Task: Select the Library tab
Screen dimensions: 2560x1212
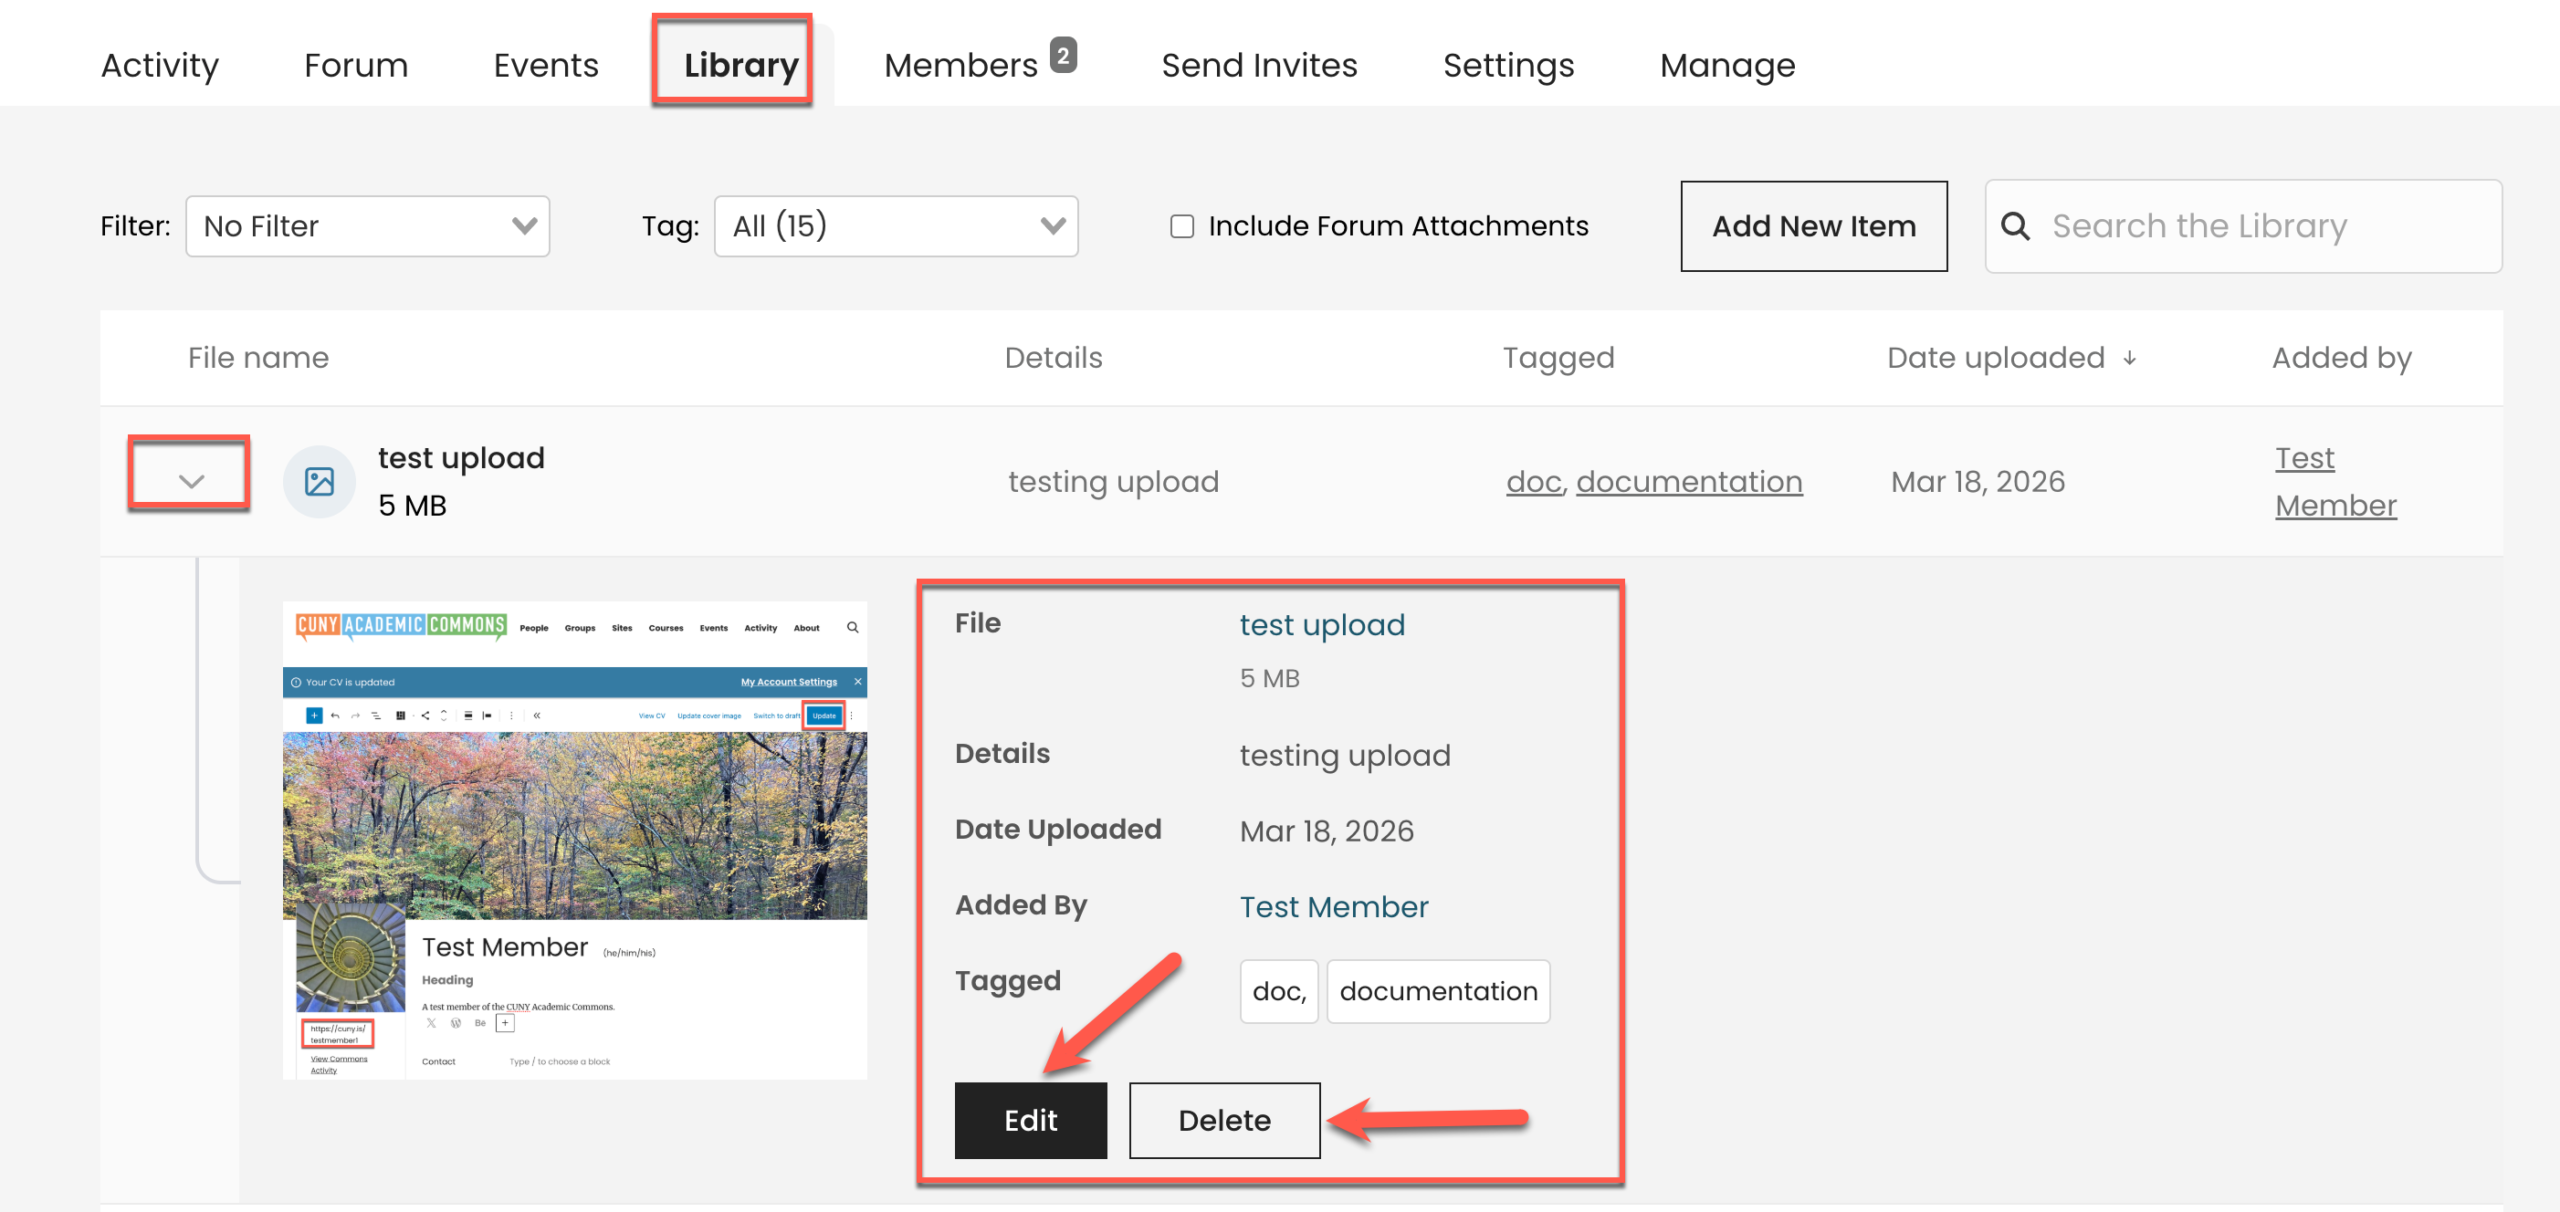Action: (742, 65)
